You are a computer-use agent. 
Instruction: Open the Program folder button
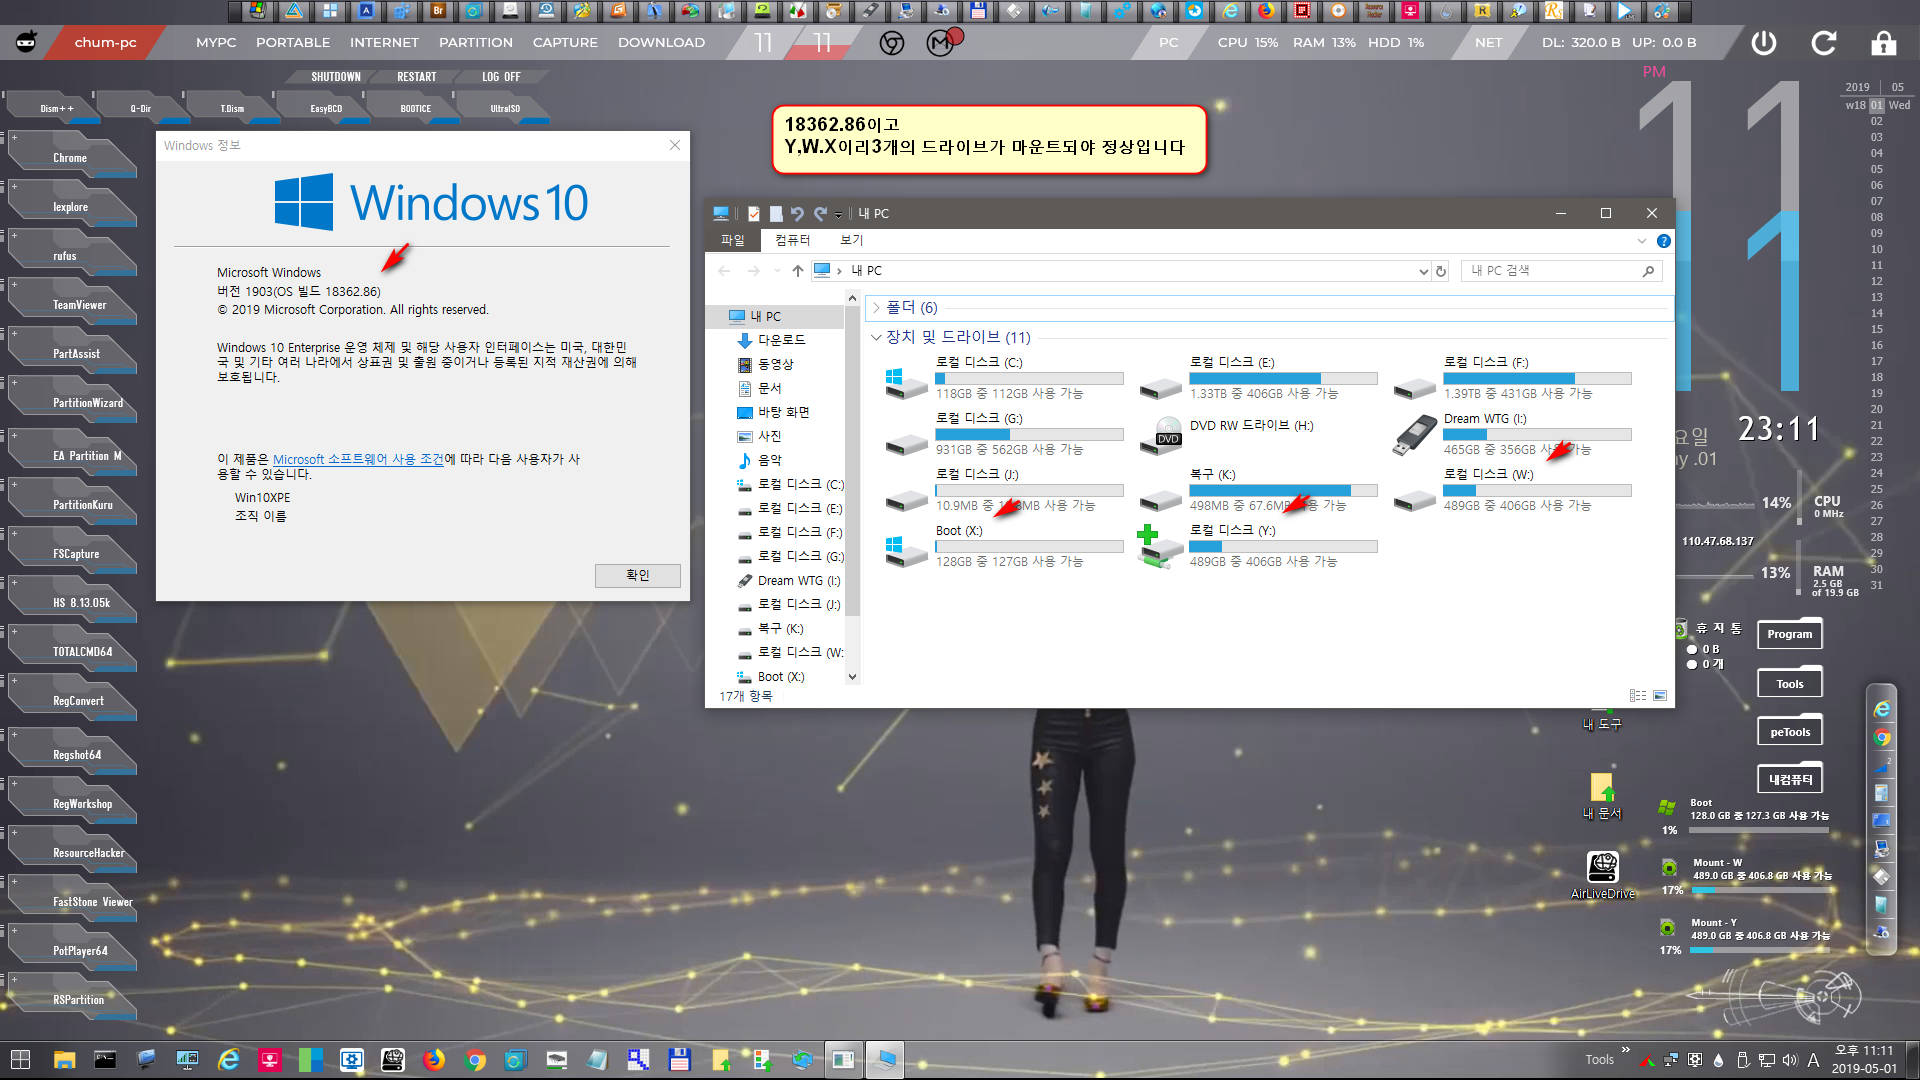[1789, 634]
